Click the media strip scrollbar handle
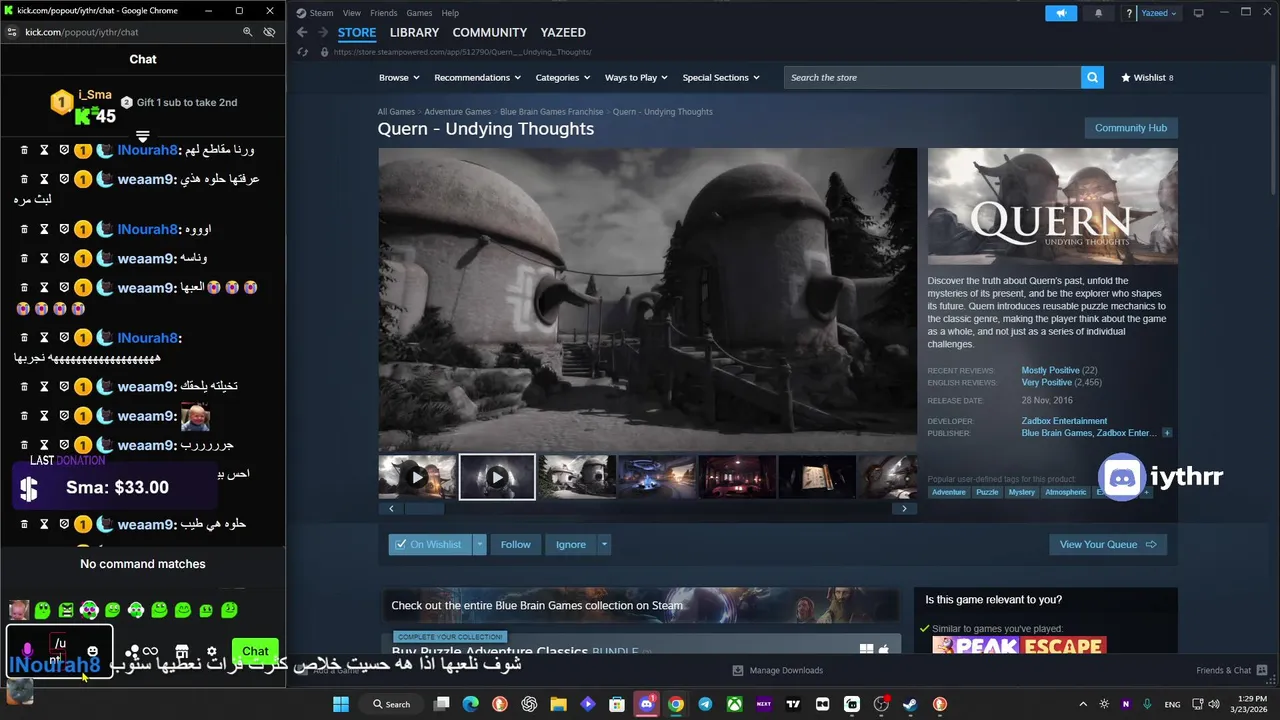This screenshot has height=720, width=1280. [424, 508]
